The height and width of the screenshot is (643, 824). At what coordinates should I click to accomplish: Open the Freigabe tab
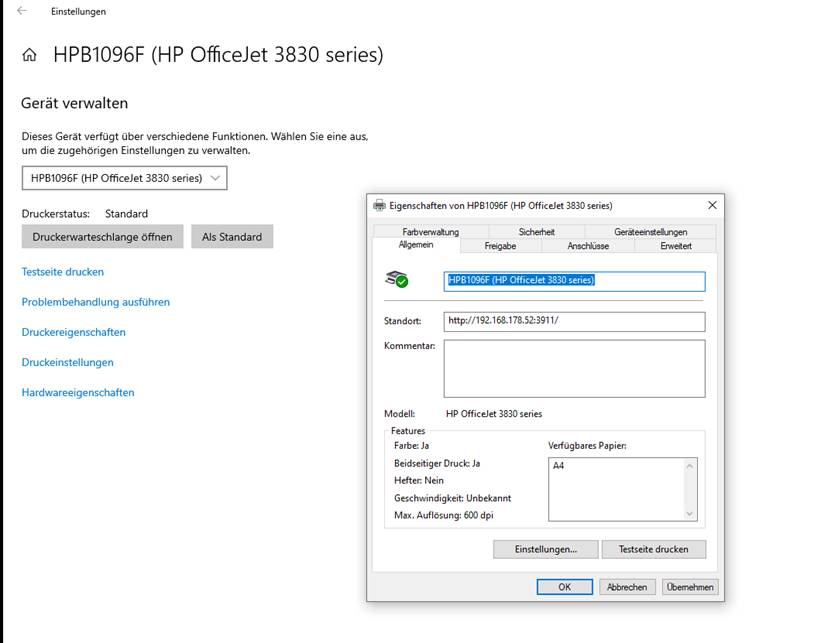[500, 246]
